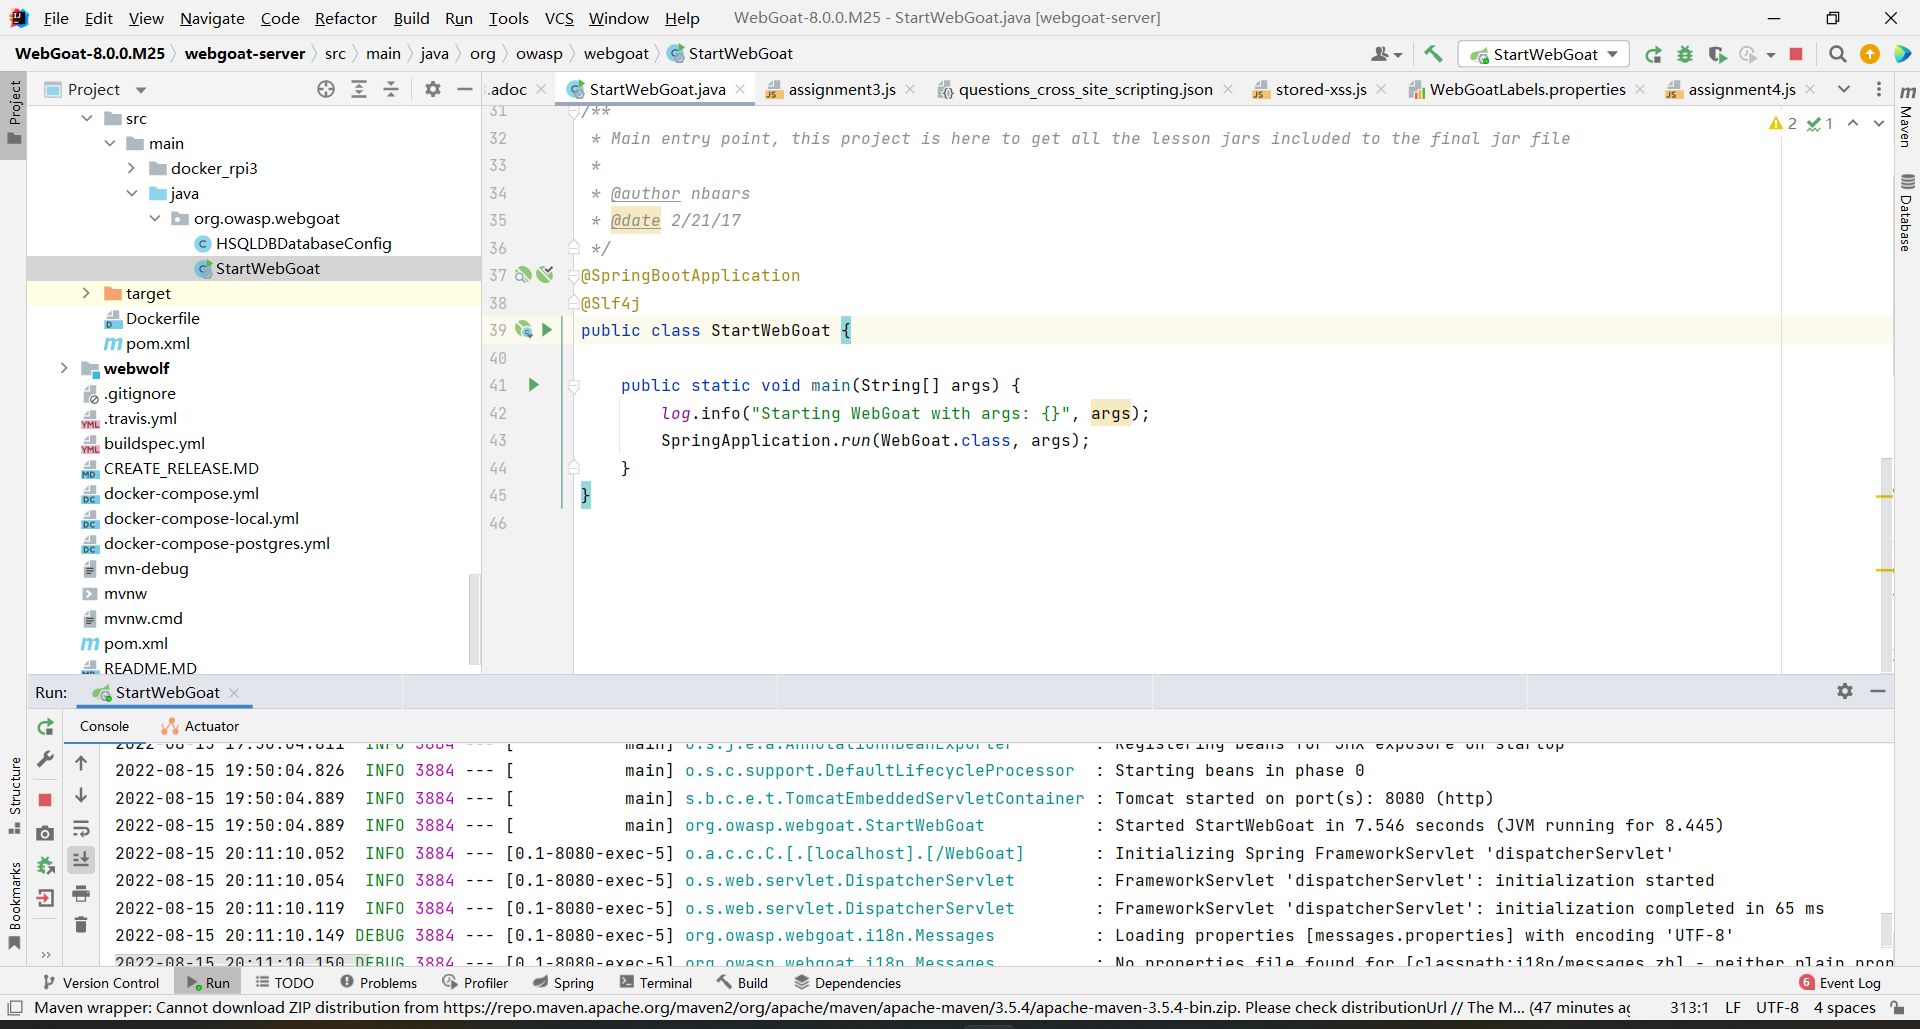Open the Terminal tool window

tap(656, 983)
